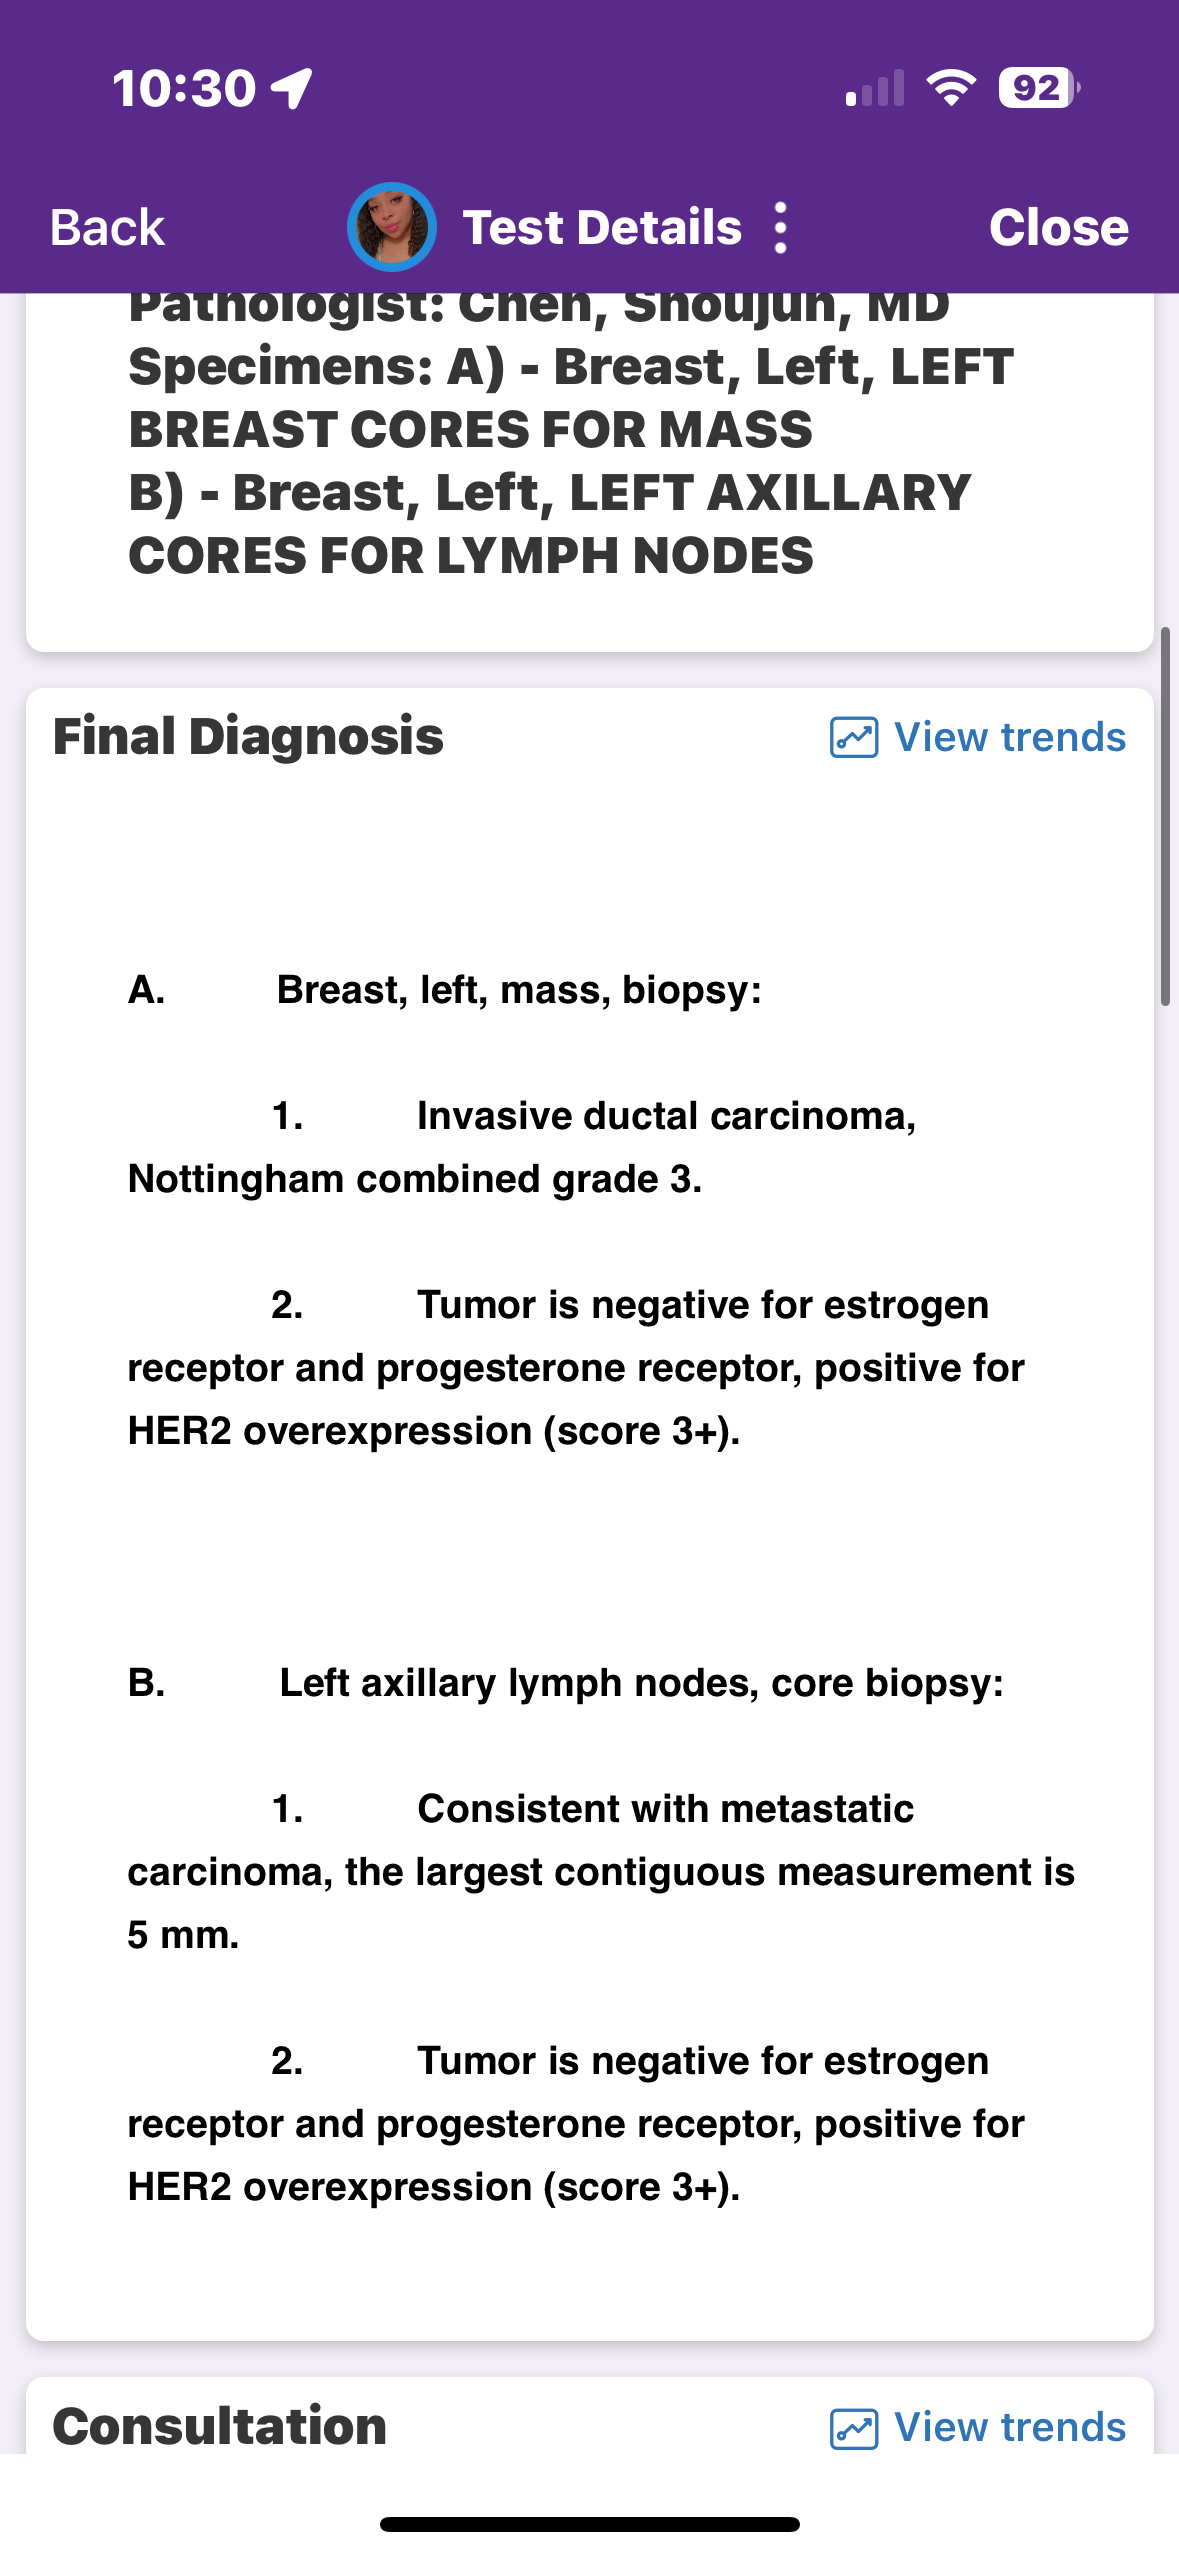Viewport: 1179px width, 2556px height.
Task: Tap the Final Diagnosis trend chart icon
Action: point(854,738)
